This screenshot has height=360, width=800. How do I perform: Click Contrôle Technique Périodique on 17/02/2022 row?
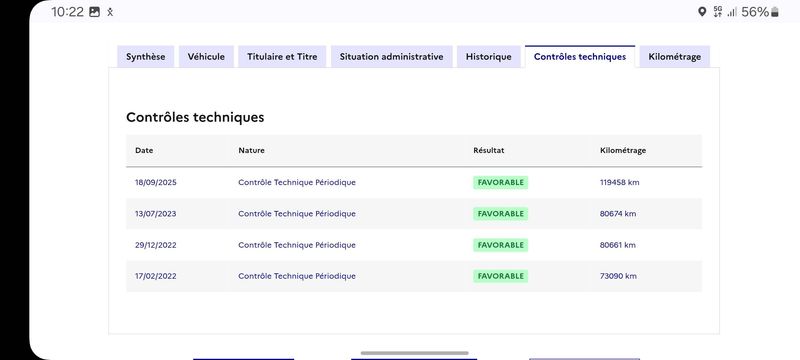(x=297, y=276)
